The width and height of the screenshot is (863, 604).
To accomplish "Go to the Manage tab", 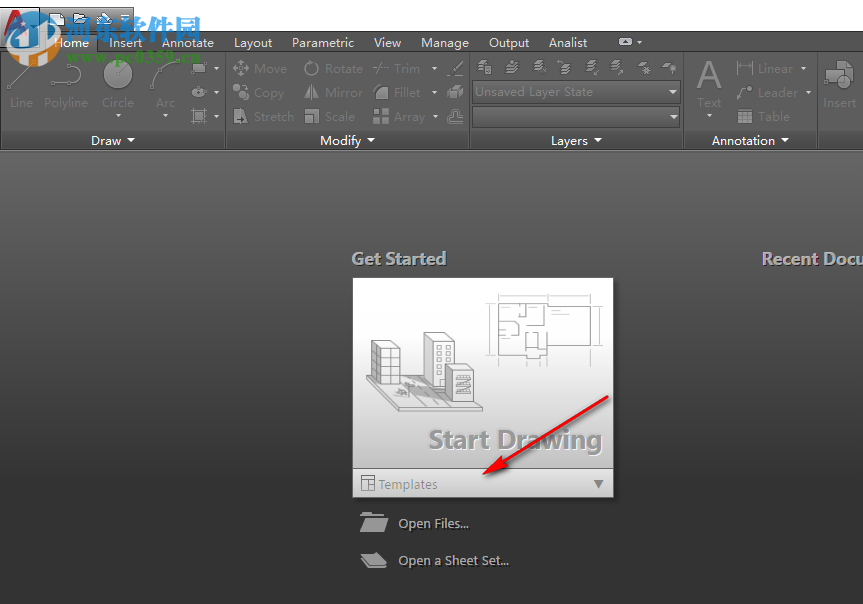I will [x=445, y=43].
